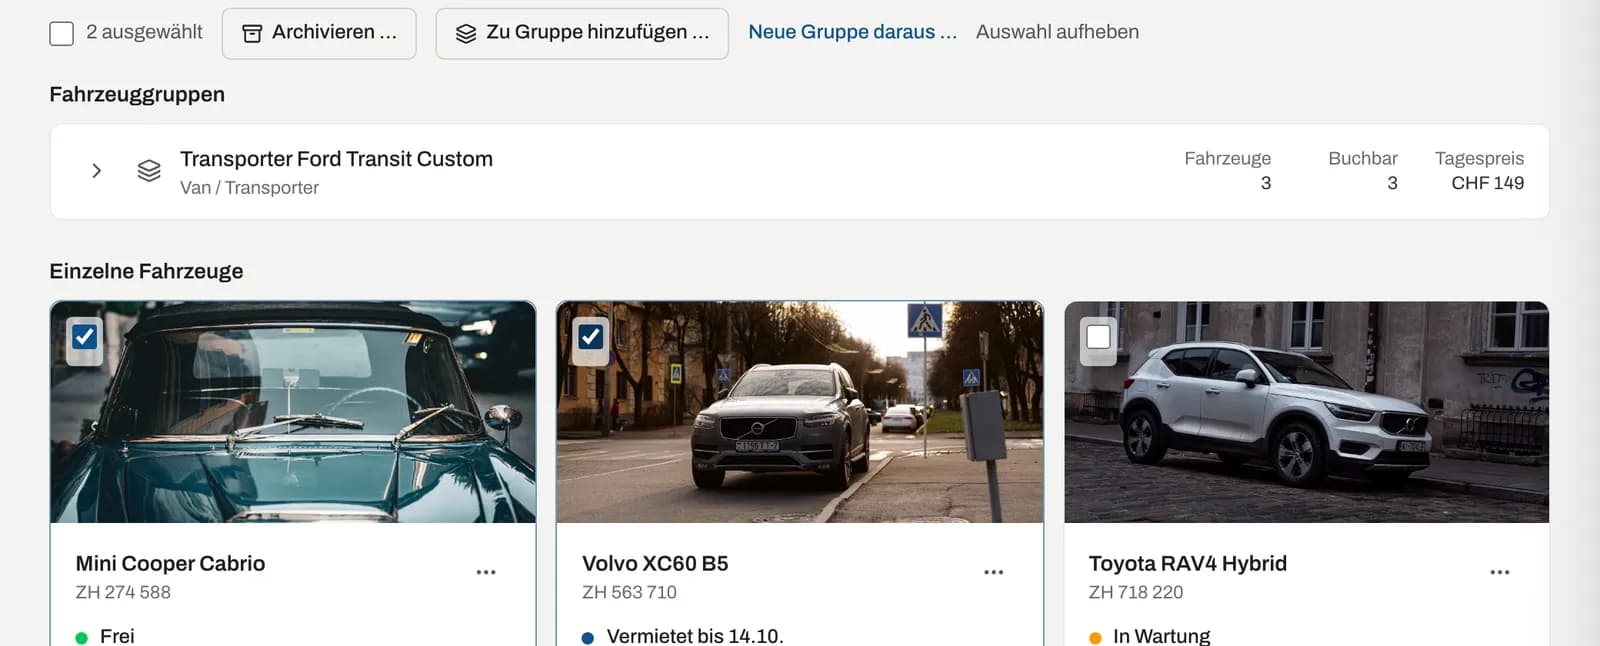Click the plate number 'ZH 563 710'
The image size is (1600, 646).
(x=629, y=592)
